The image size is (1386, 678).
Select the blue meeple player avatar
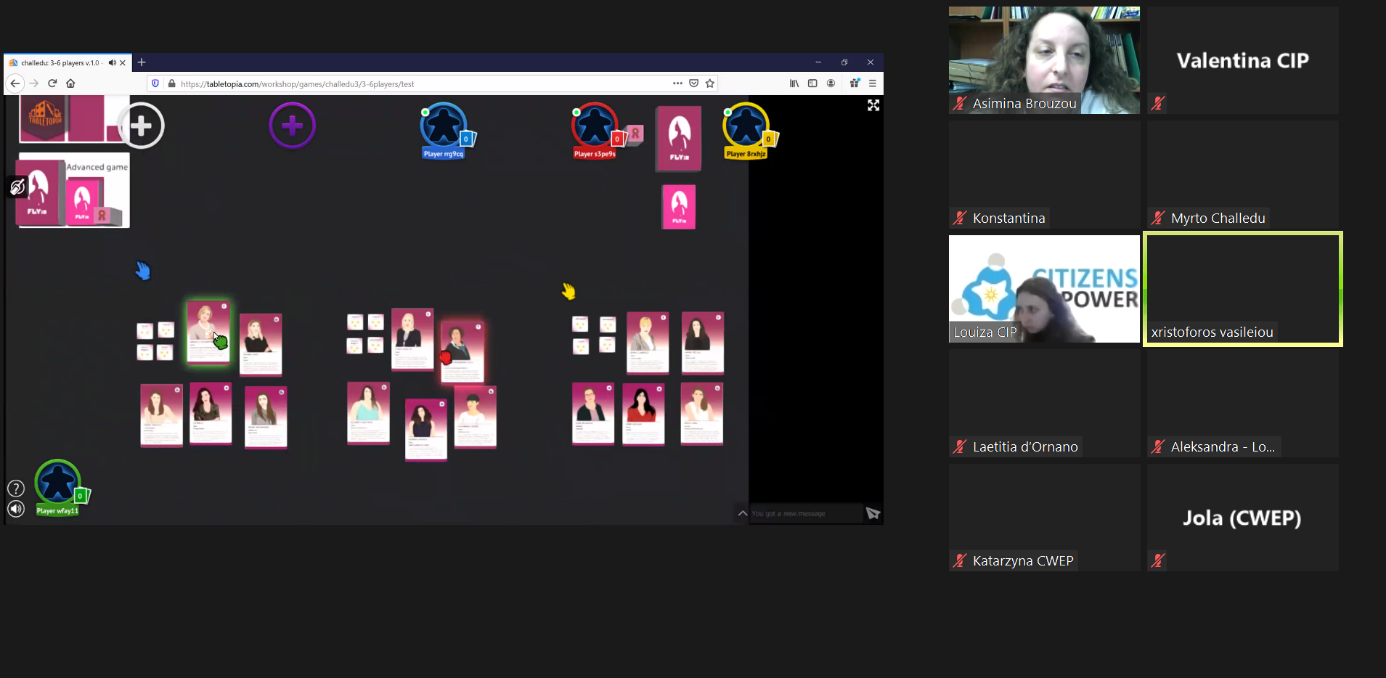click(442, 126)
